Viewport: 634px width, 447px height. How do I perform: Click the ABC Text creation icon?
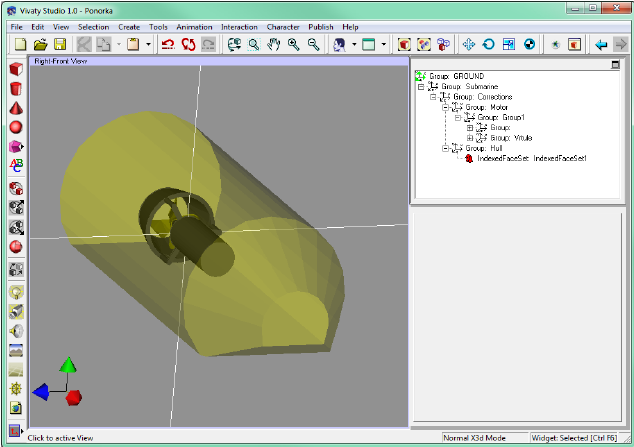(16, 165)
